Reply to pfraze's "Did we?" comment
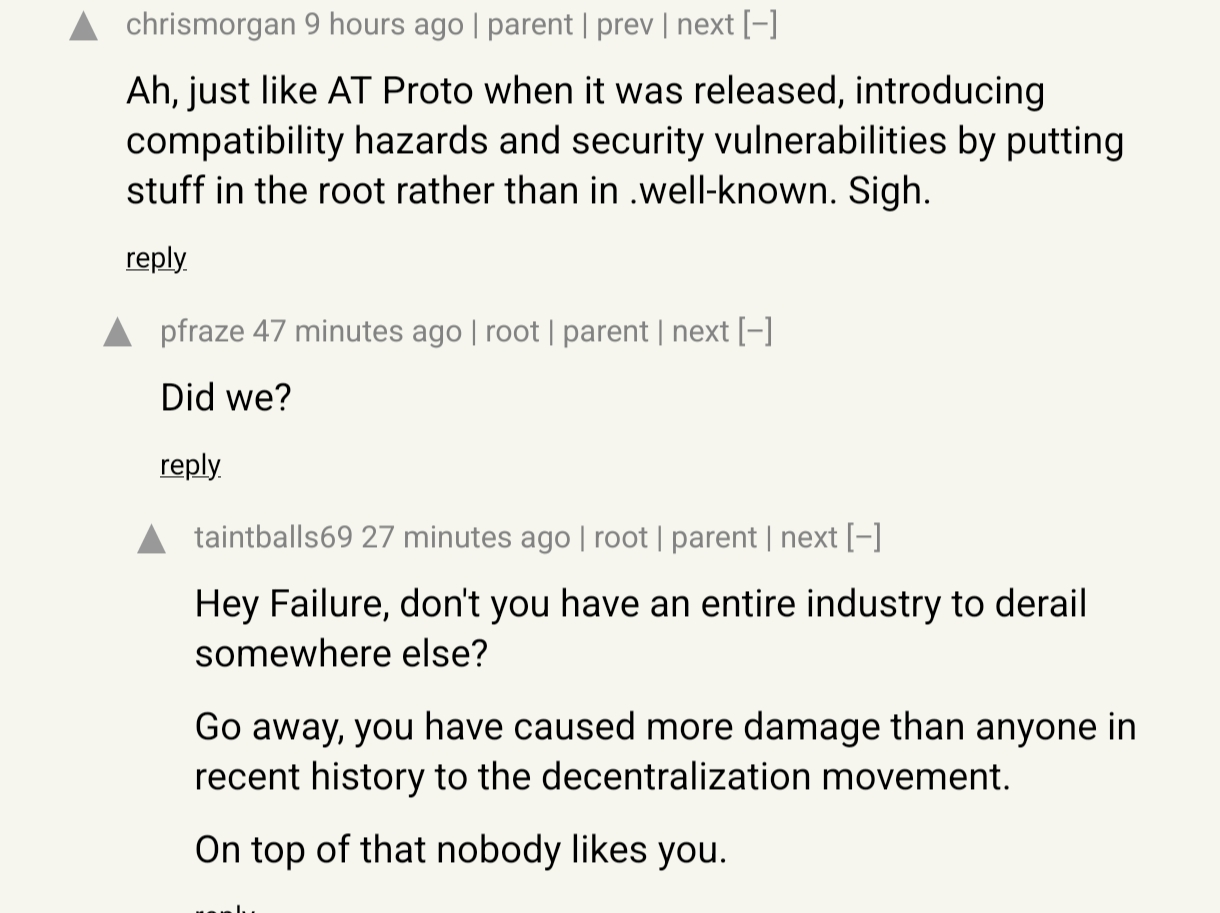 tap(190, 465)
